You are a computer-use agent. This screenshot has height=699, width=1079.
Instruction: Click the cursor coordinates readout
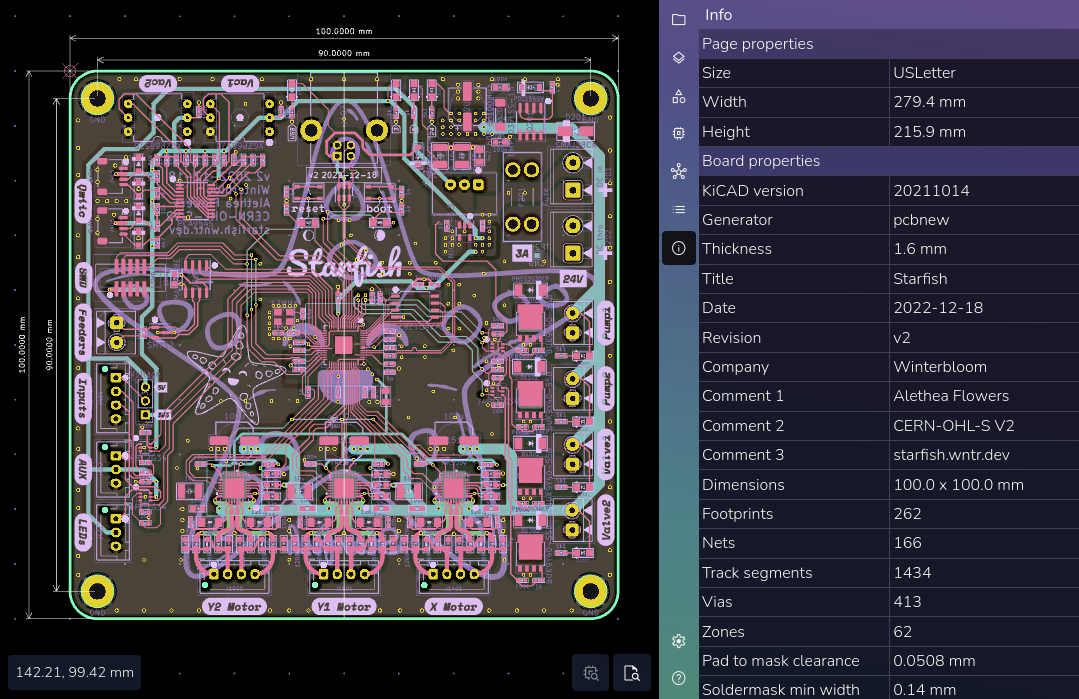[75, 673]
